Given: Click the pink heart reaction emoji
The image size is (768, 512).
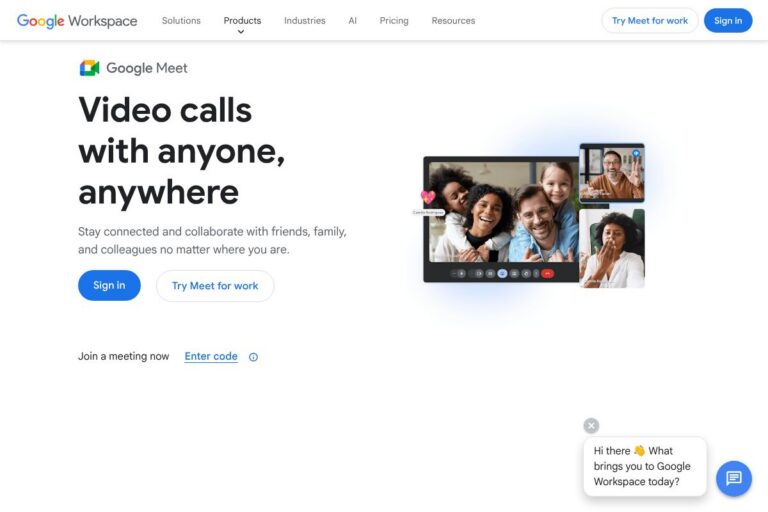Looking at the screenshot, I should point(428,197).
